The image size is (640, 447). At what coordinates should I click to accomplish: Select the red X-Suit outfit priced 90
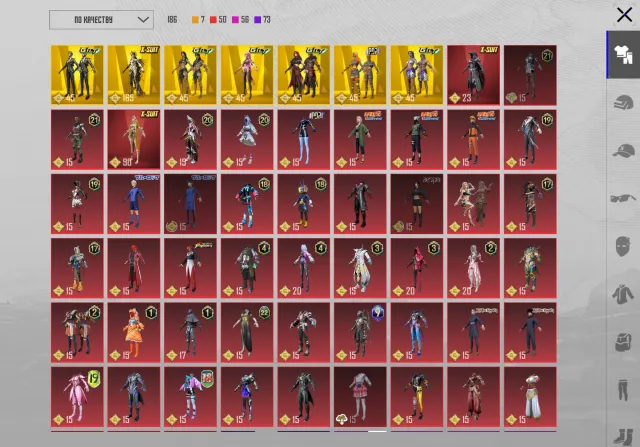coord(134,139)
